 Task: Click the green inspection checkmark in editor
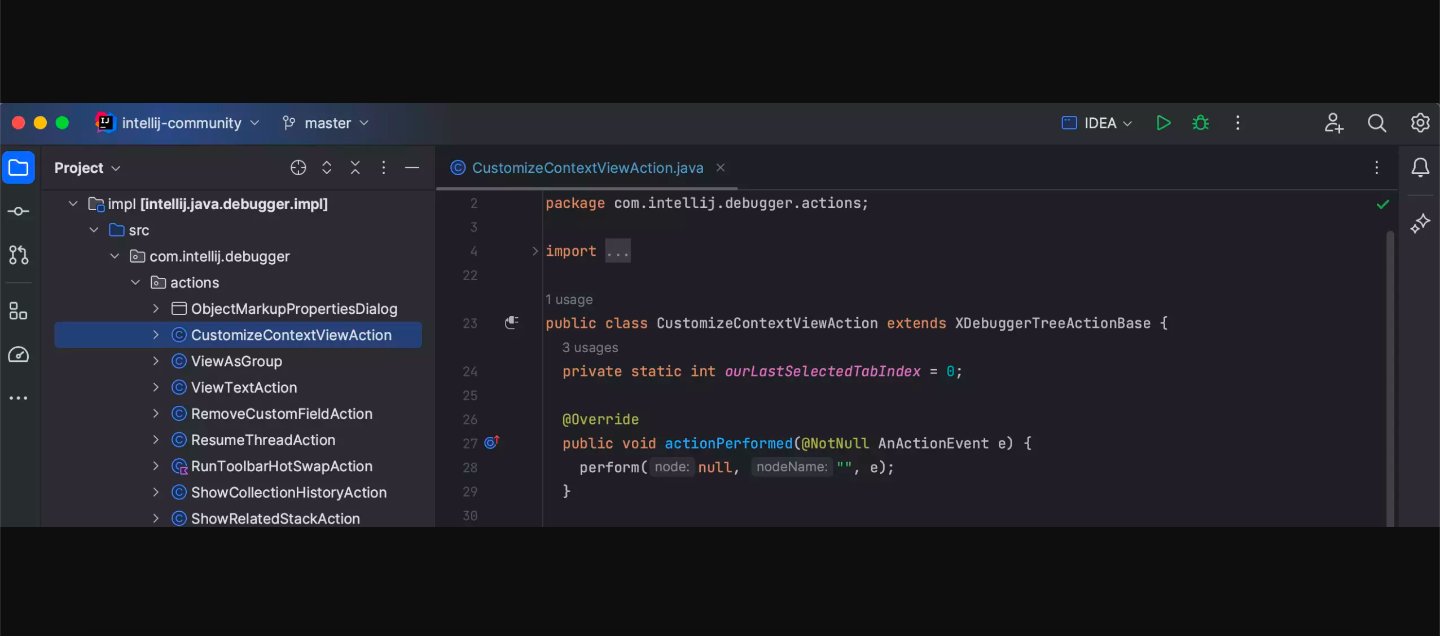(x=1383, y=204)
